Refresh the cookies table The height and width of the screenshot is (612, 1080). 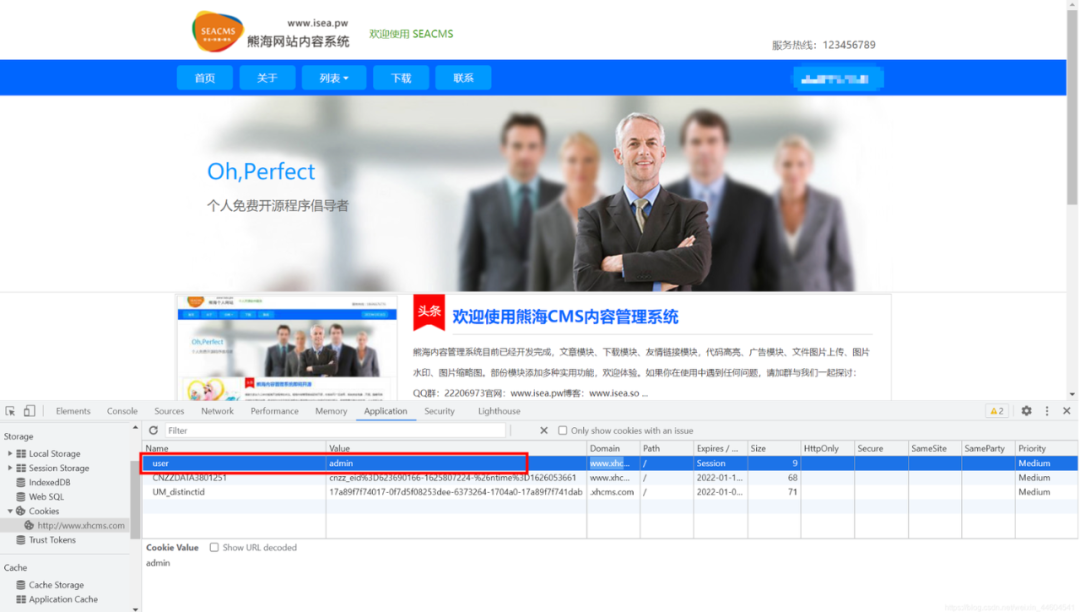click(x=154, y=430)
